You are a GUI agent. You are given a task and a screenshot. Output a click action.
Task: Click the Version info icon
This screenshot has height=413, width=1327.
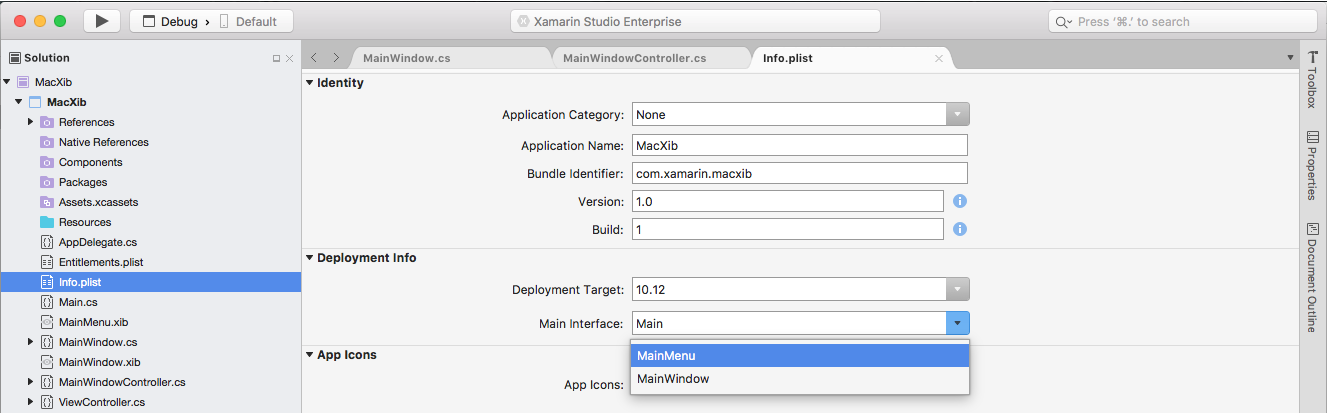pos(959,201)
